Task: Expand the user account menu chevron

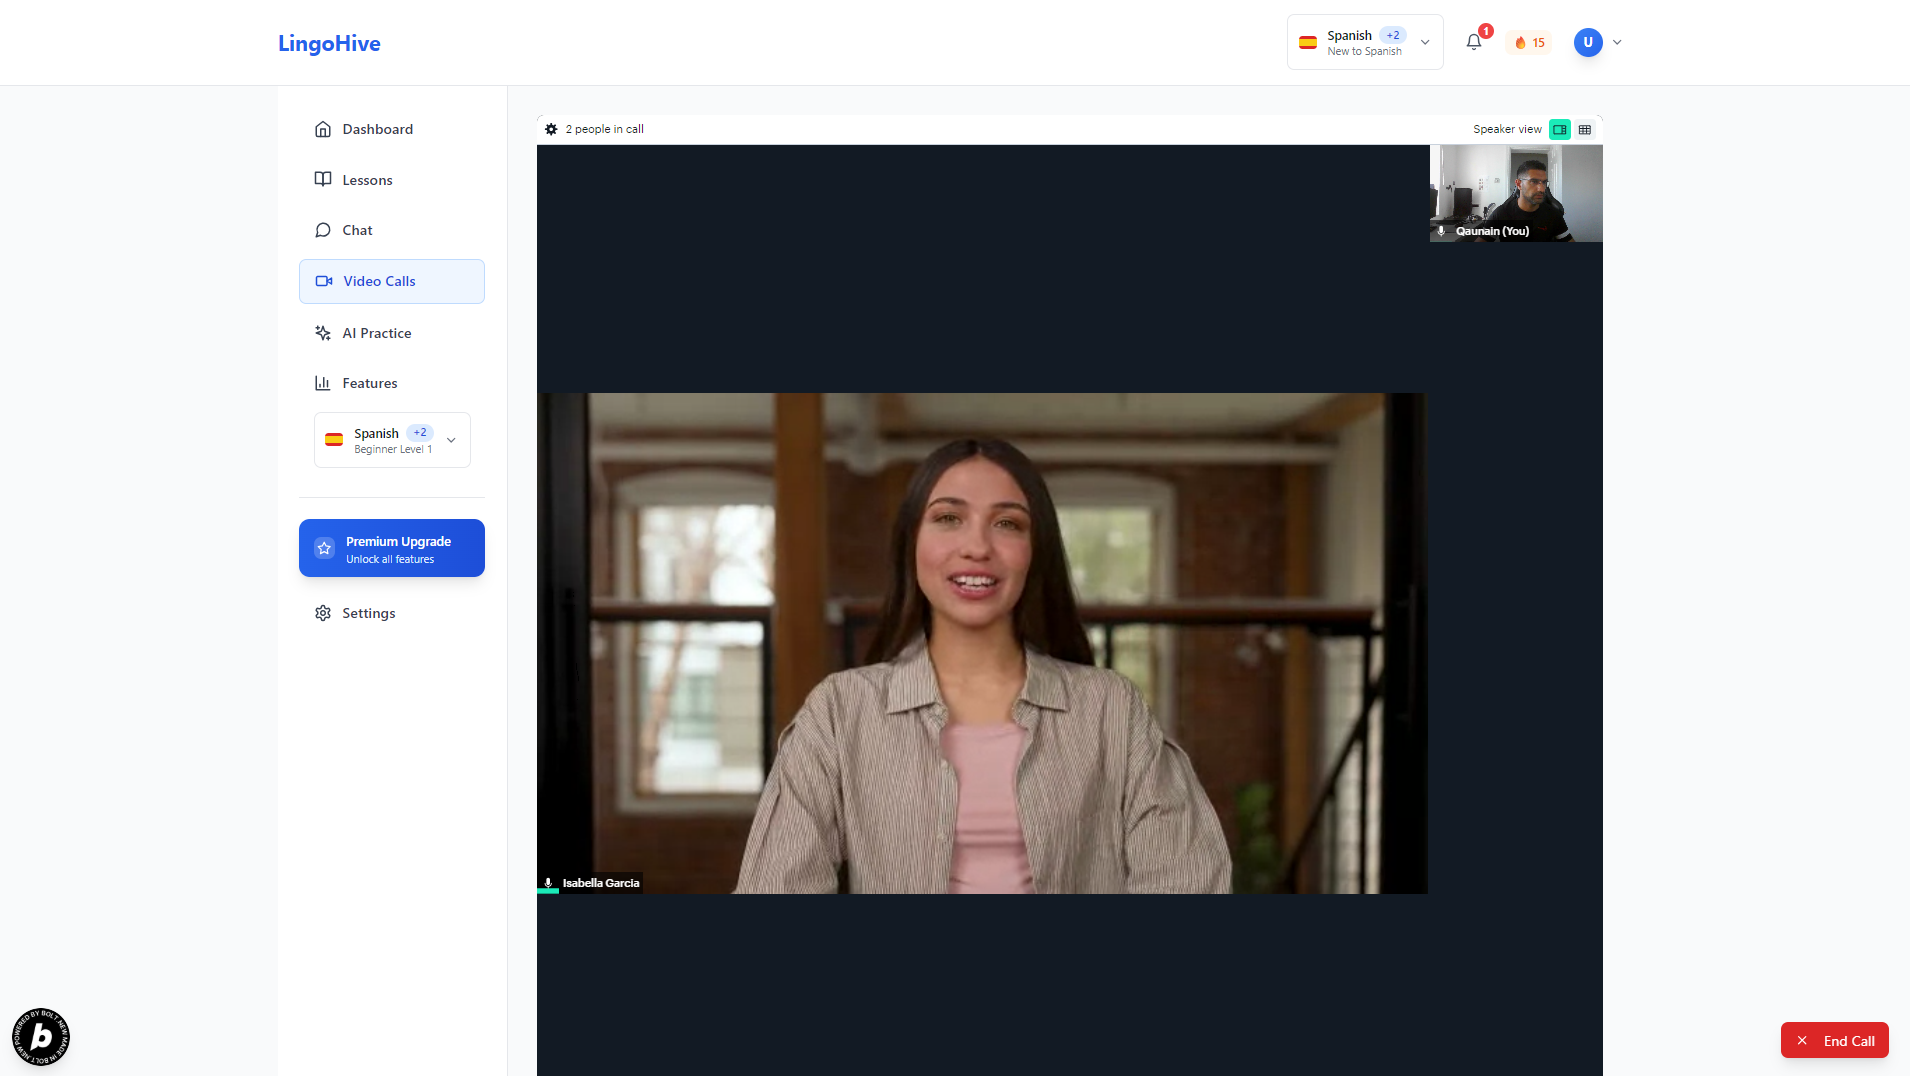Action: (x=1617, y=42)
